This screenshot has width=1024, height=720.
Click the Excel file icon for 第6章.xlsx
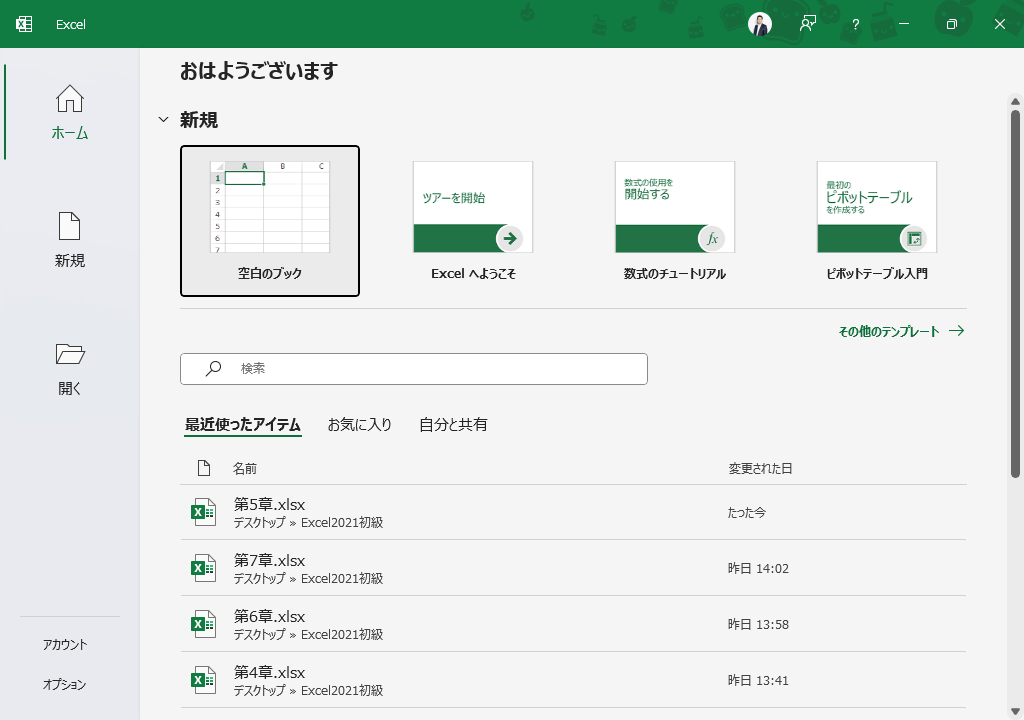pyautogui.click(x=203, y=624)
